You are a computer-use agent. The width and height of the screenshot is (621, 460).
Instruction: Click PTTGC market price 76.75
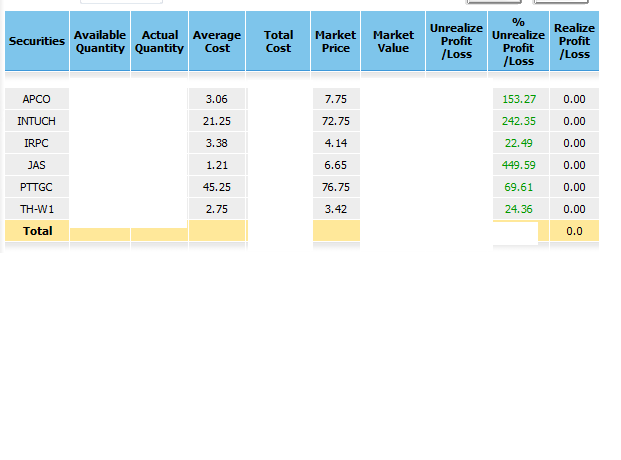point(336,187)
